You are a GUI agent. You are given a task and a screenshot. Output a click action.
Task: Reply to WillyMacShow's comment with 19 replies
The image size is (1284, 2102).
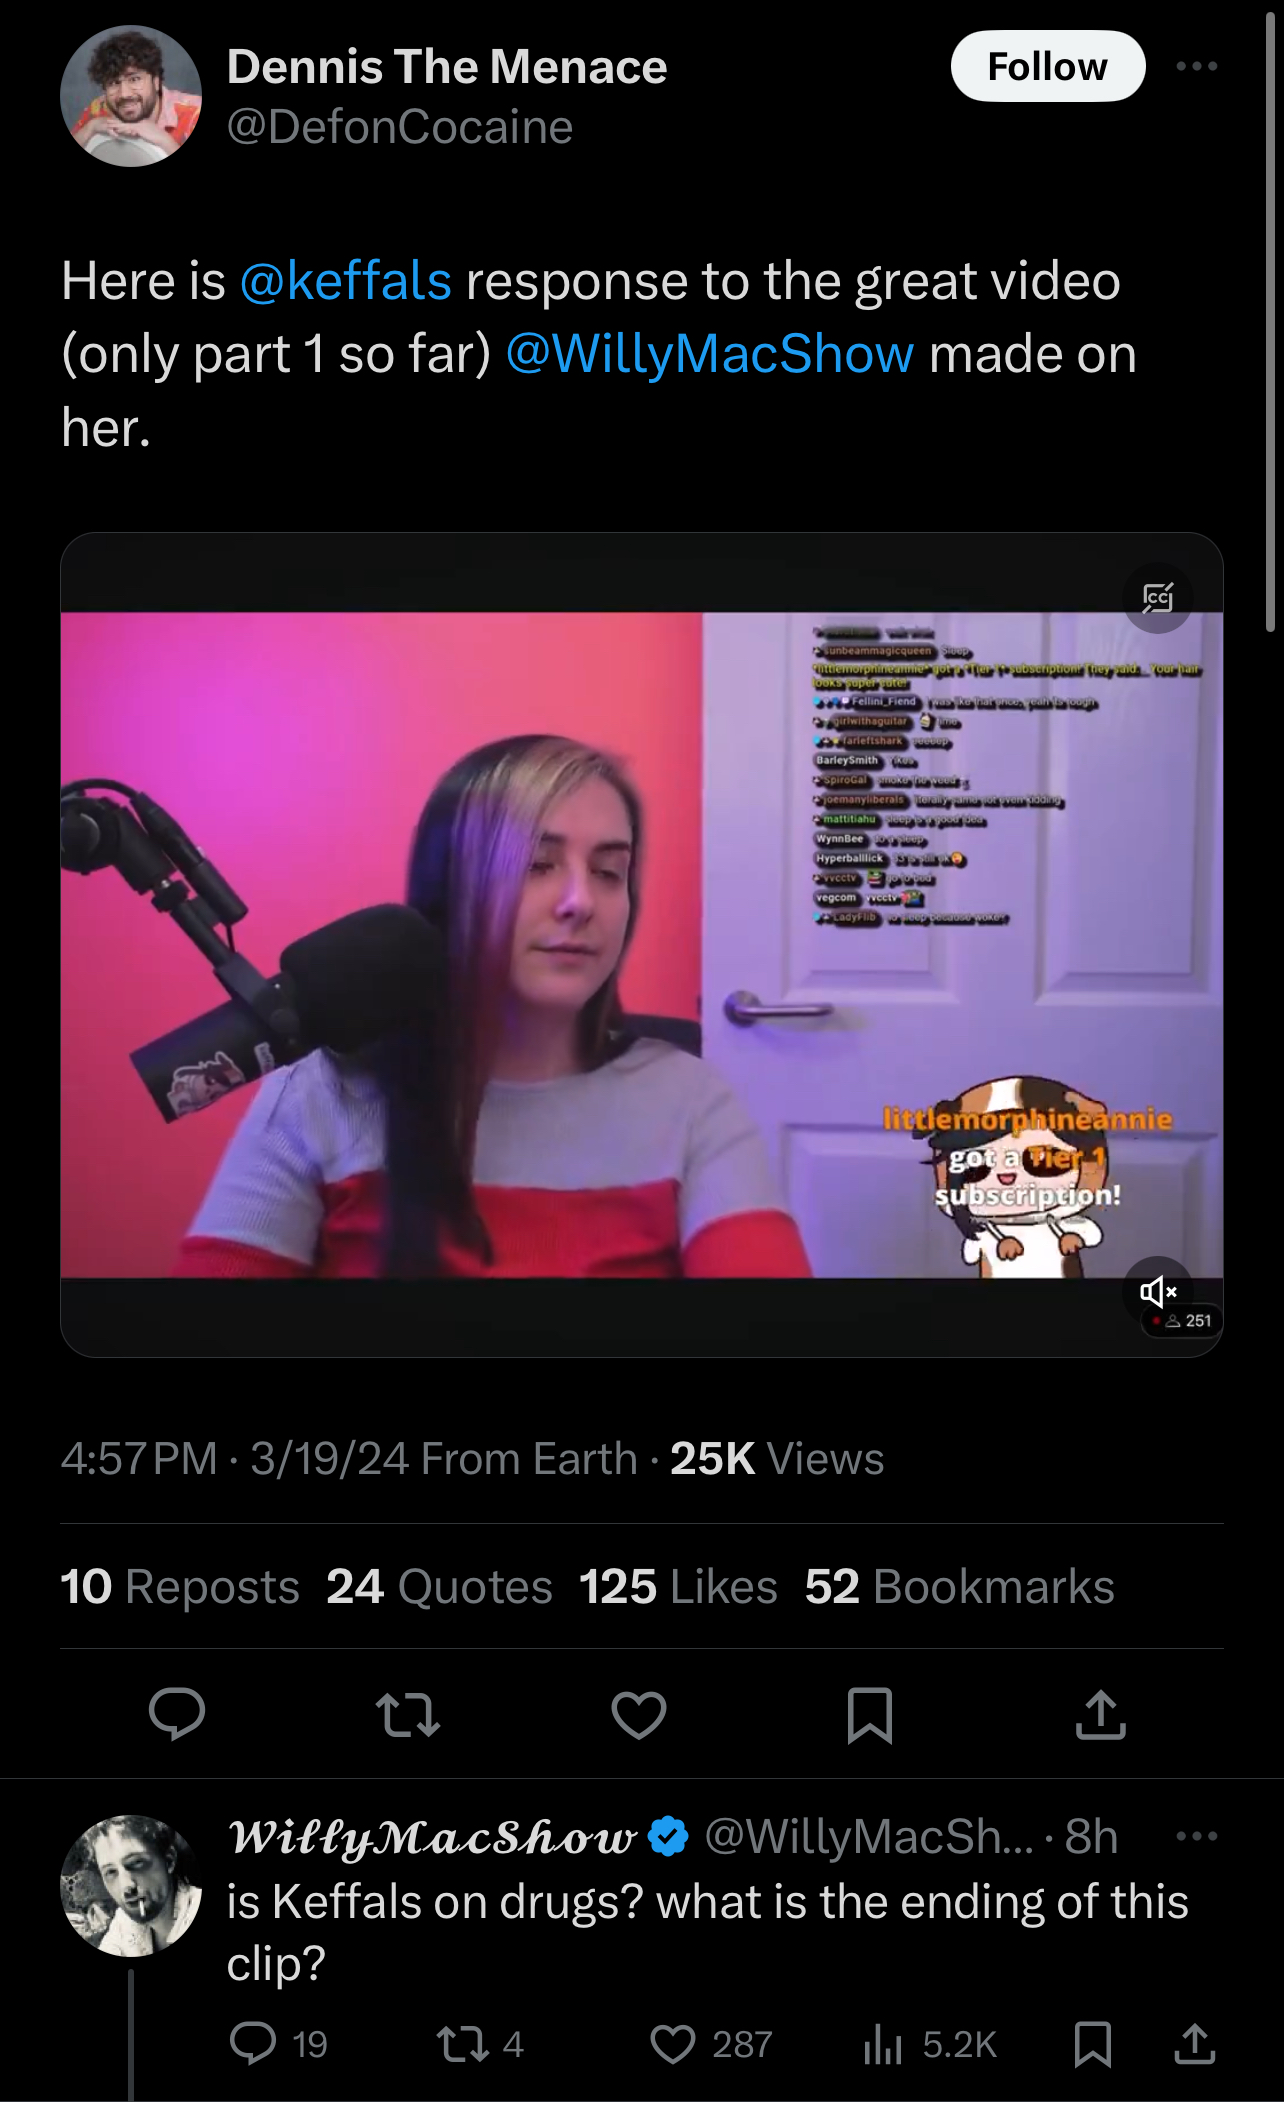(278, 2044)
